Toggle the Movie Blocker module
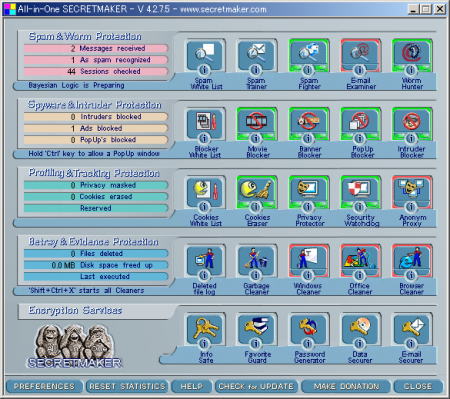The image size is (450, 399). tap(256, 122)
